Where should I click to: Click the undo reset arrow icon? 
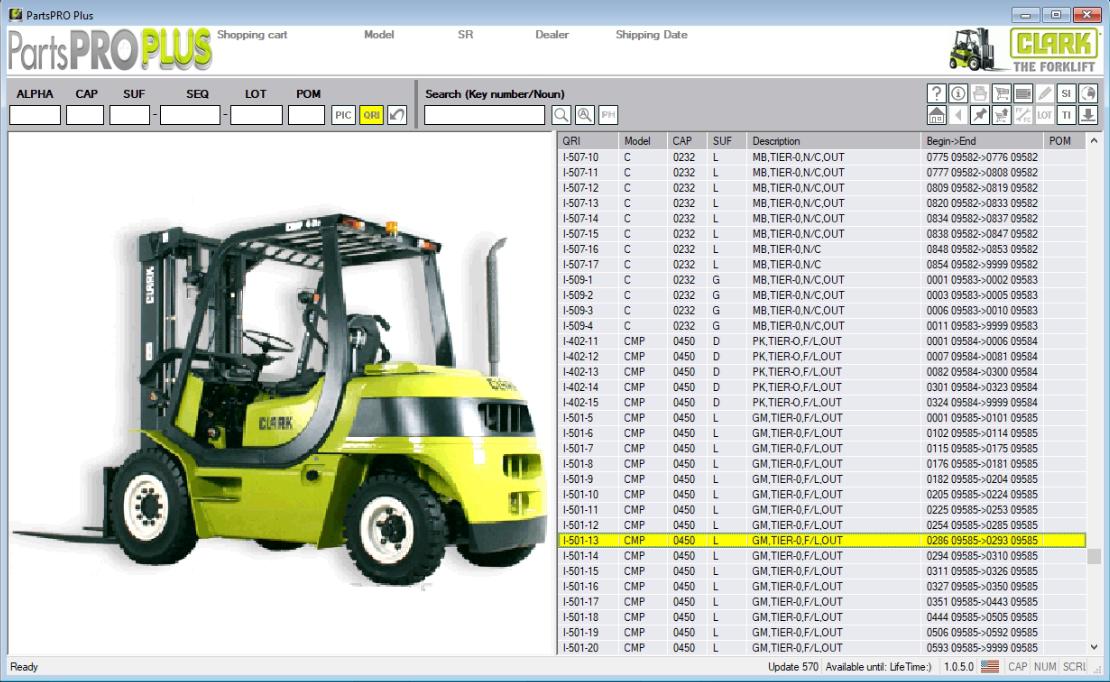pos(397,115)
